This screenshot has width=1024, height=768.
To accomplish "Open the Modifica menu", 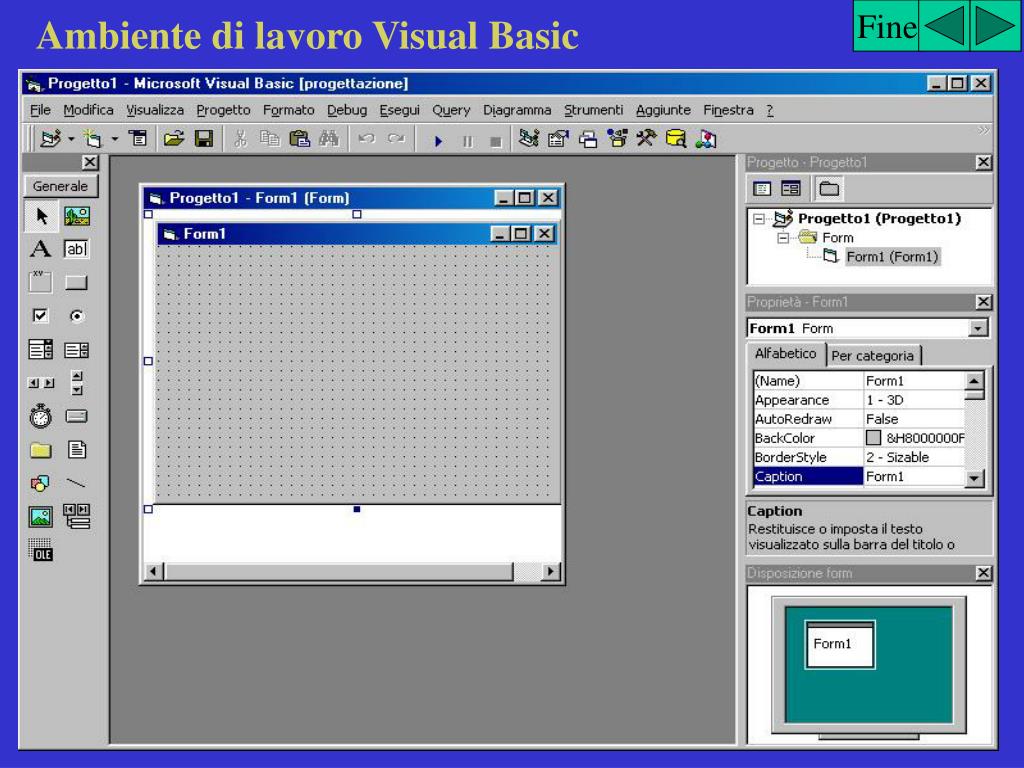I will [88, 110].
